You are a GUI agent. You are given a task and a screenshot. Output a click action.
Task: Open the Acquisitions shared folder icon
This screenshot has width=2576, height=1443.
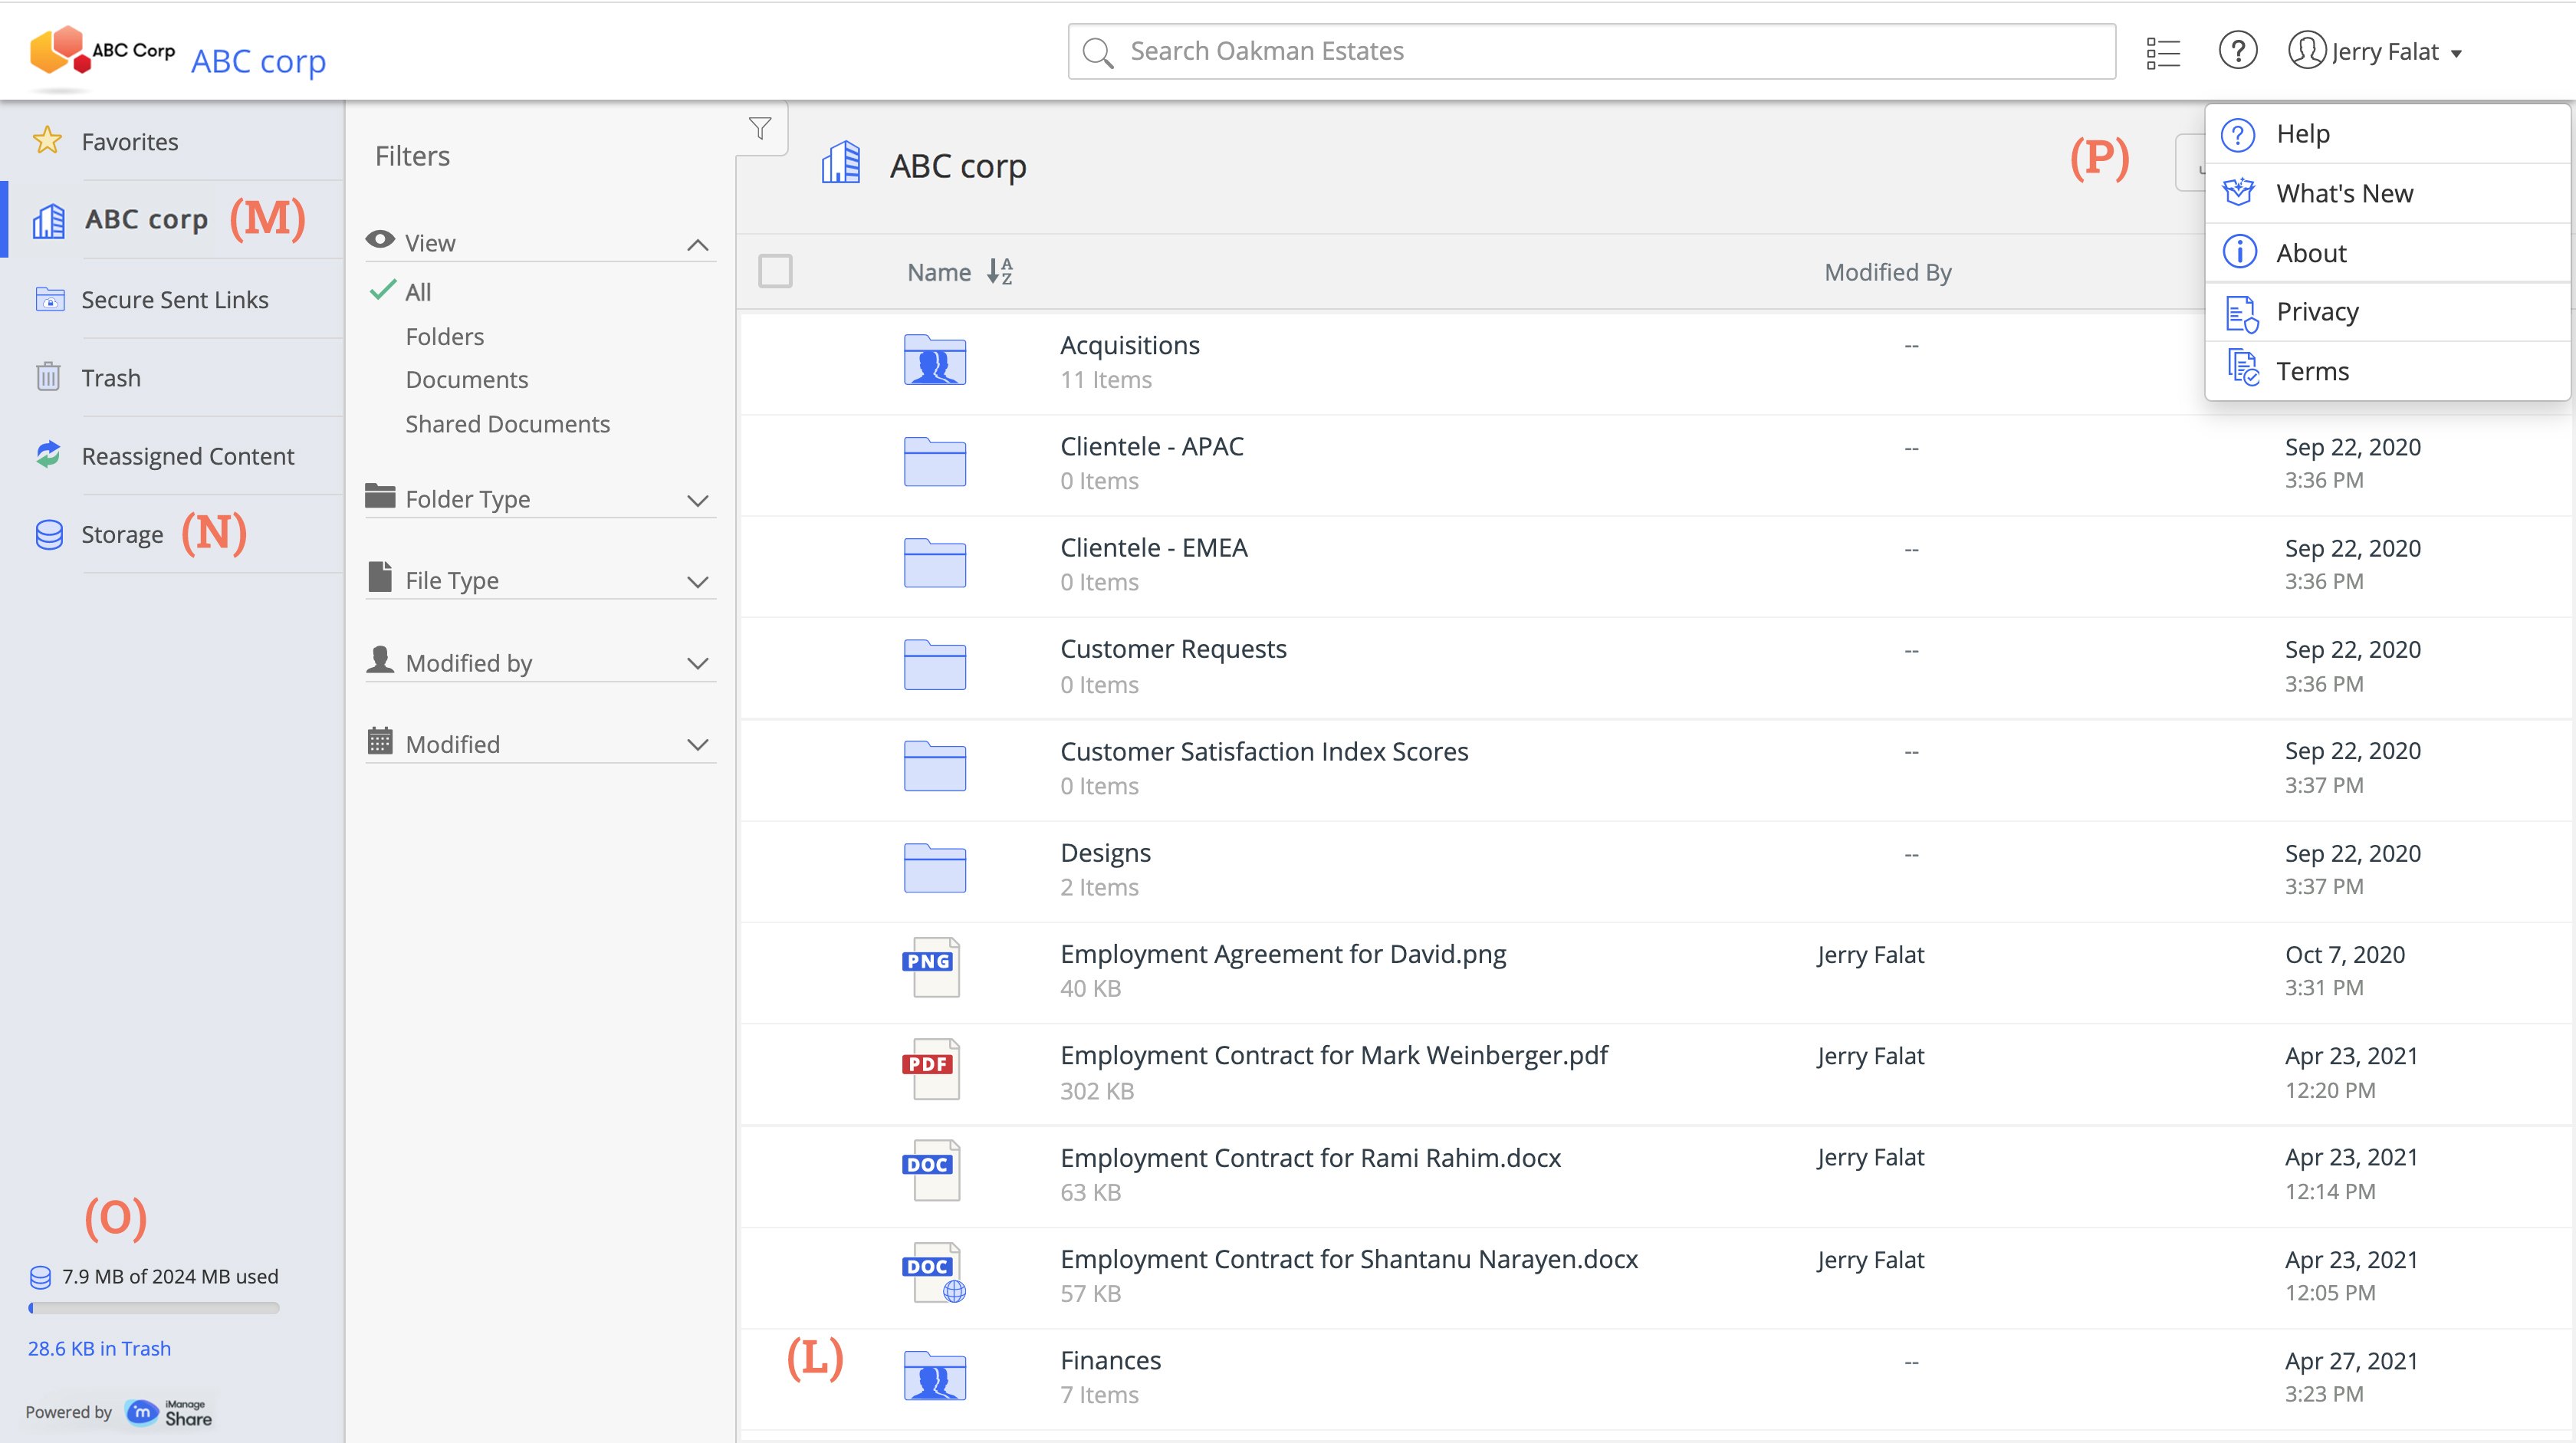tap(934, 360)
